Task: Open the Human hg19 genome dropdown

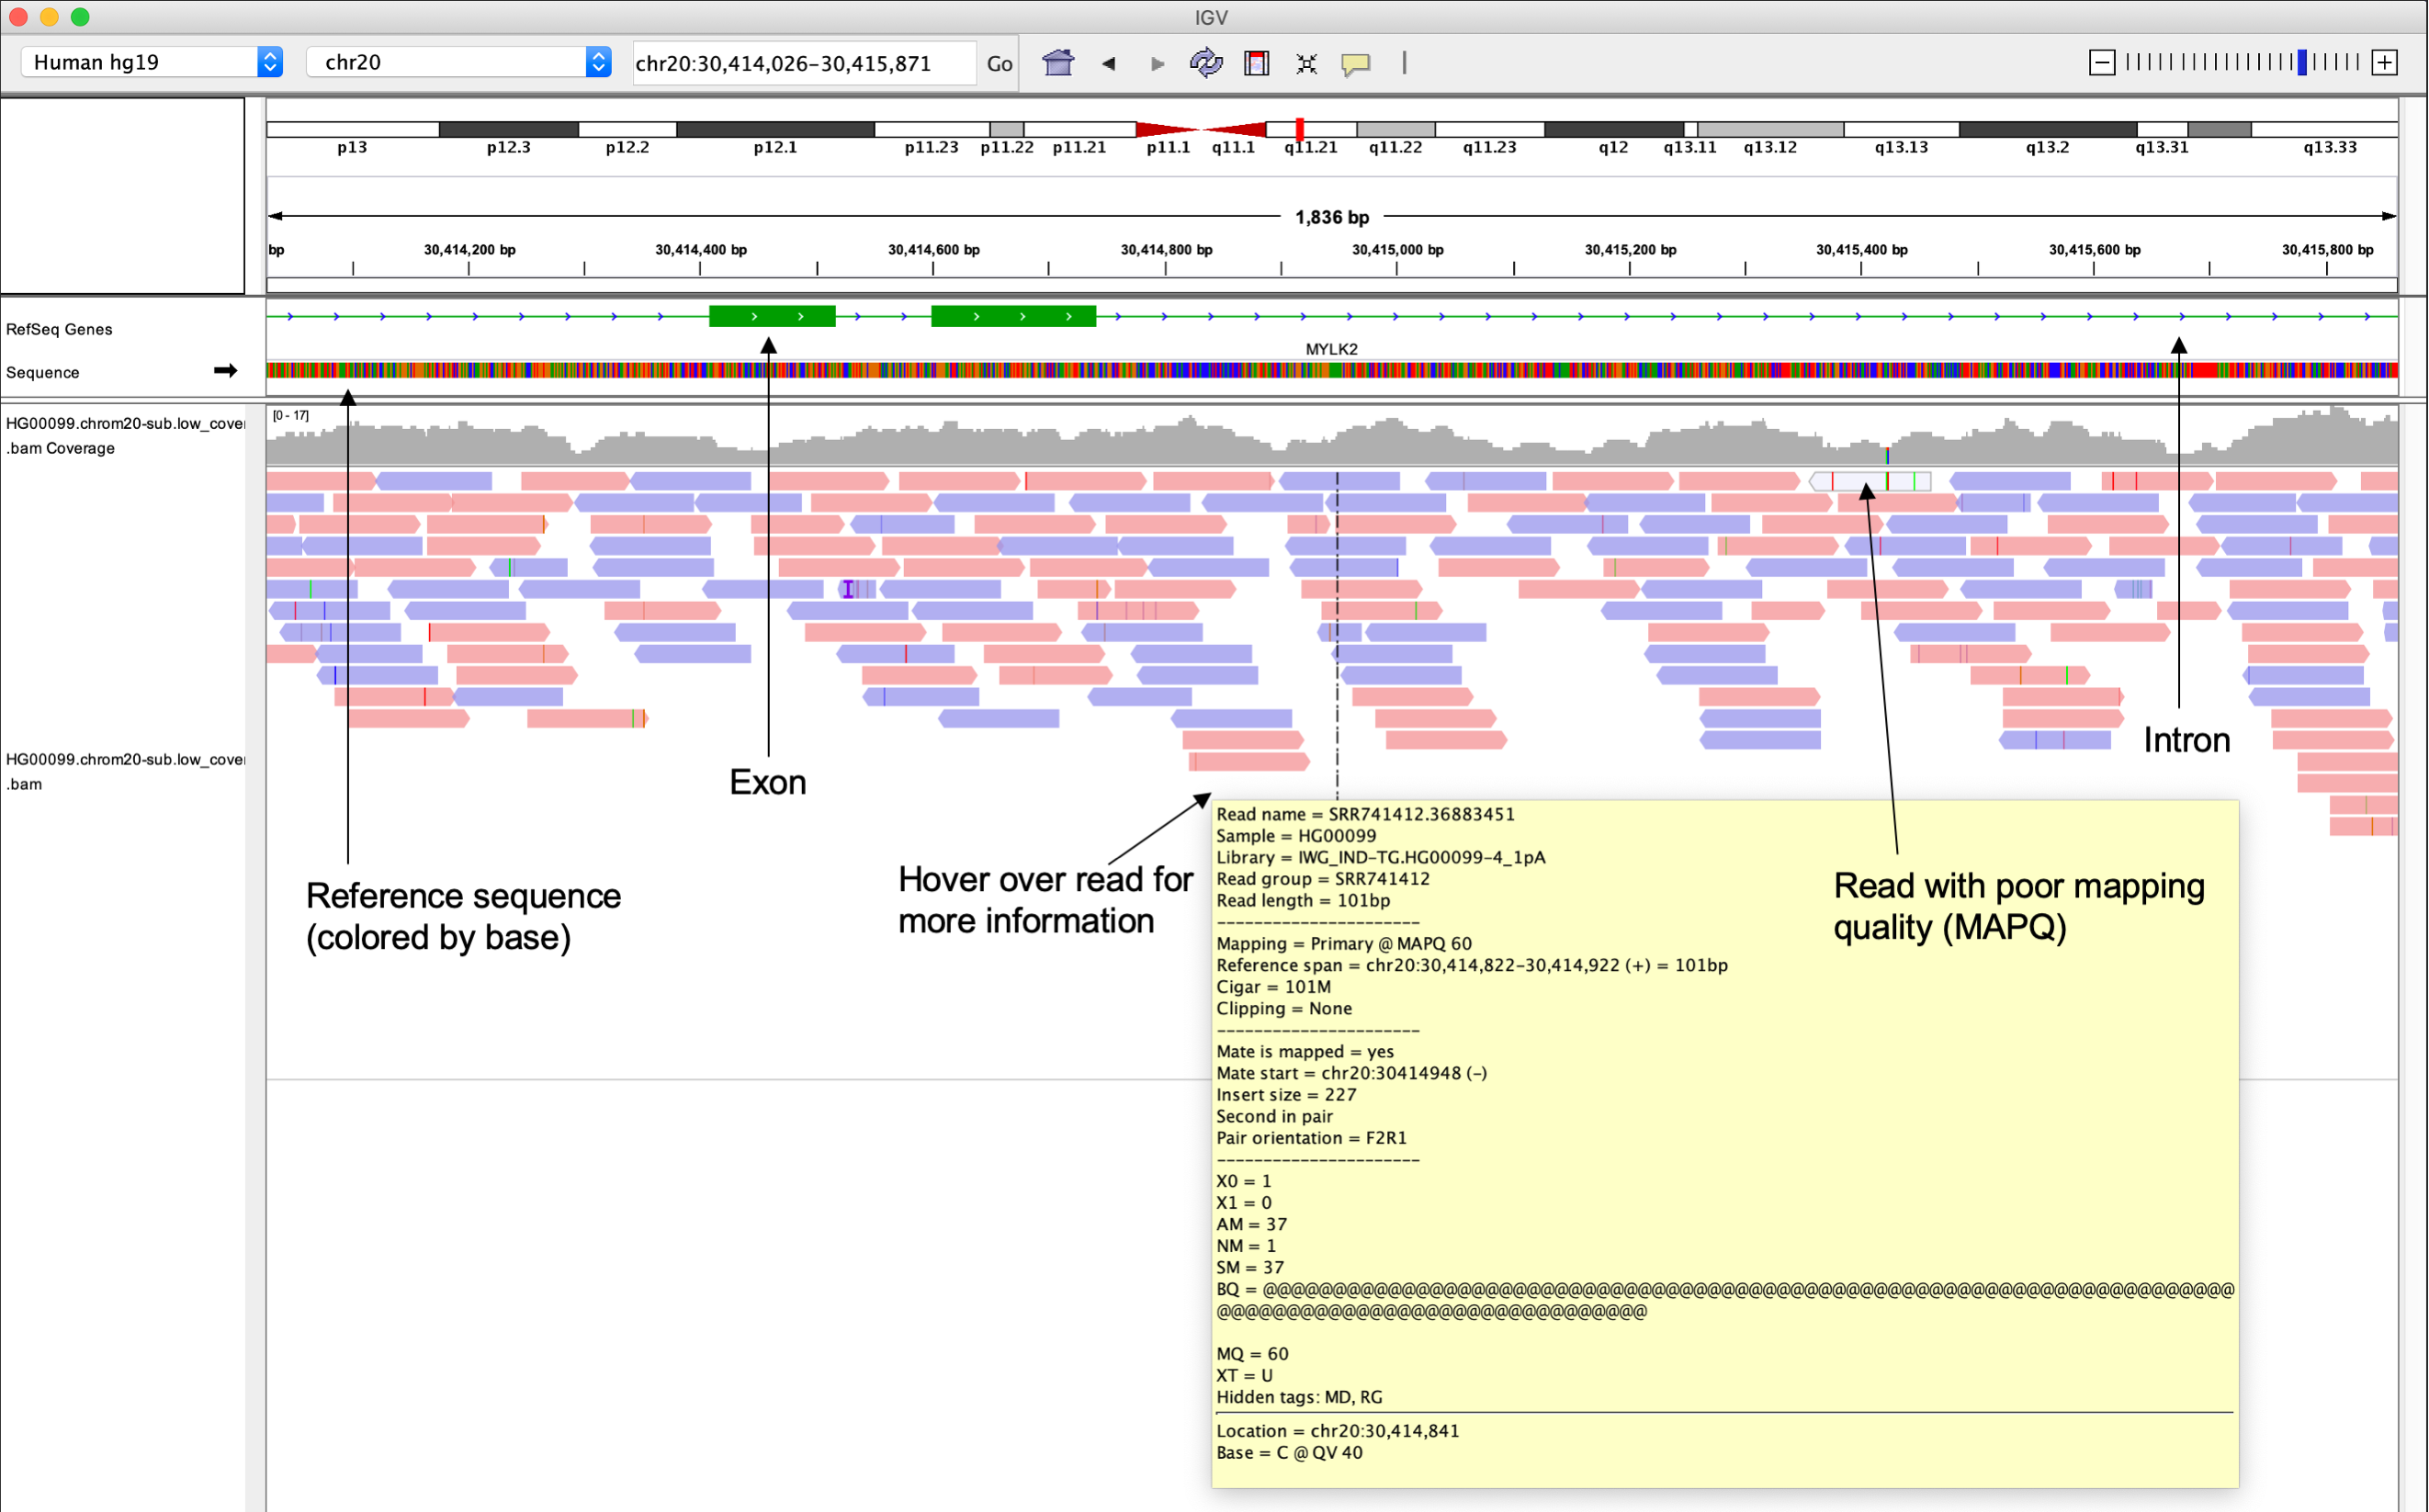Action: click(x=152, y=62)
